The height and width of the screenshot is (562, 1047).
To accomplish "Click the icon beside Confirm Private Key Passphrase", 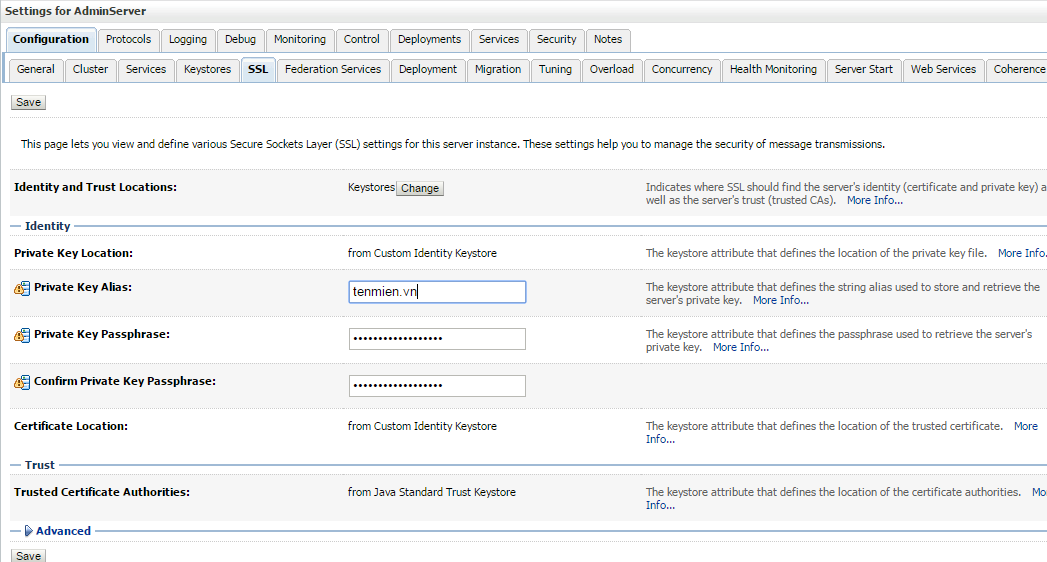I will coord(22,382).
